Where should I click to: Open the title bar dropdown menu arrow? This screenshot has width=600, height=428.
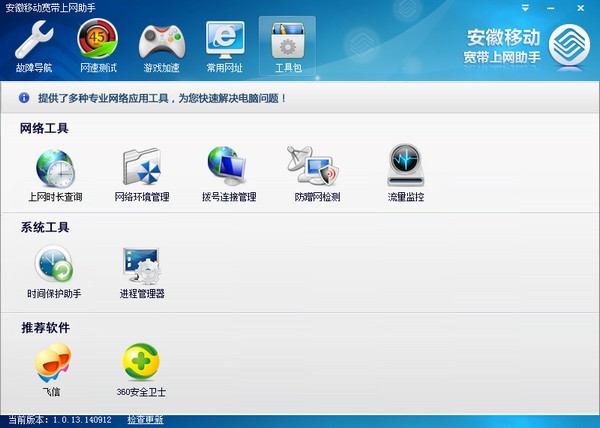(x=525, y=8)
